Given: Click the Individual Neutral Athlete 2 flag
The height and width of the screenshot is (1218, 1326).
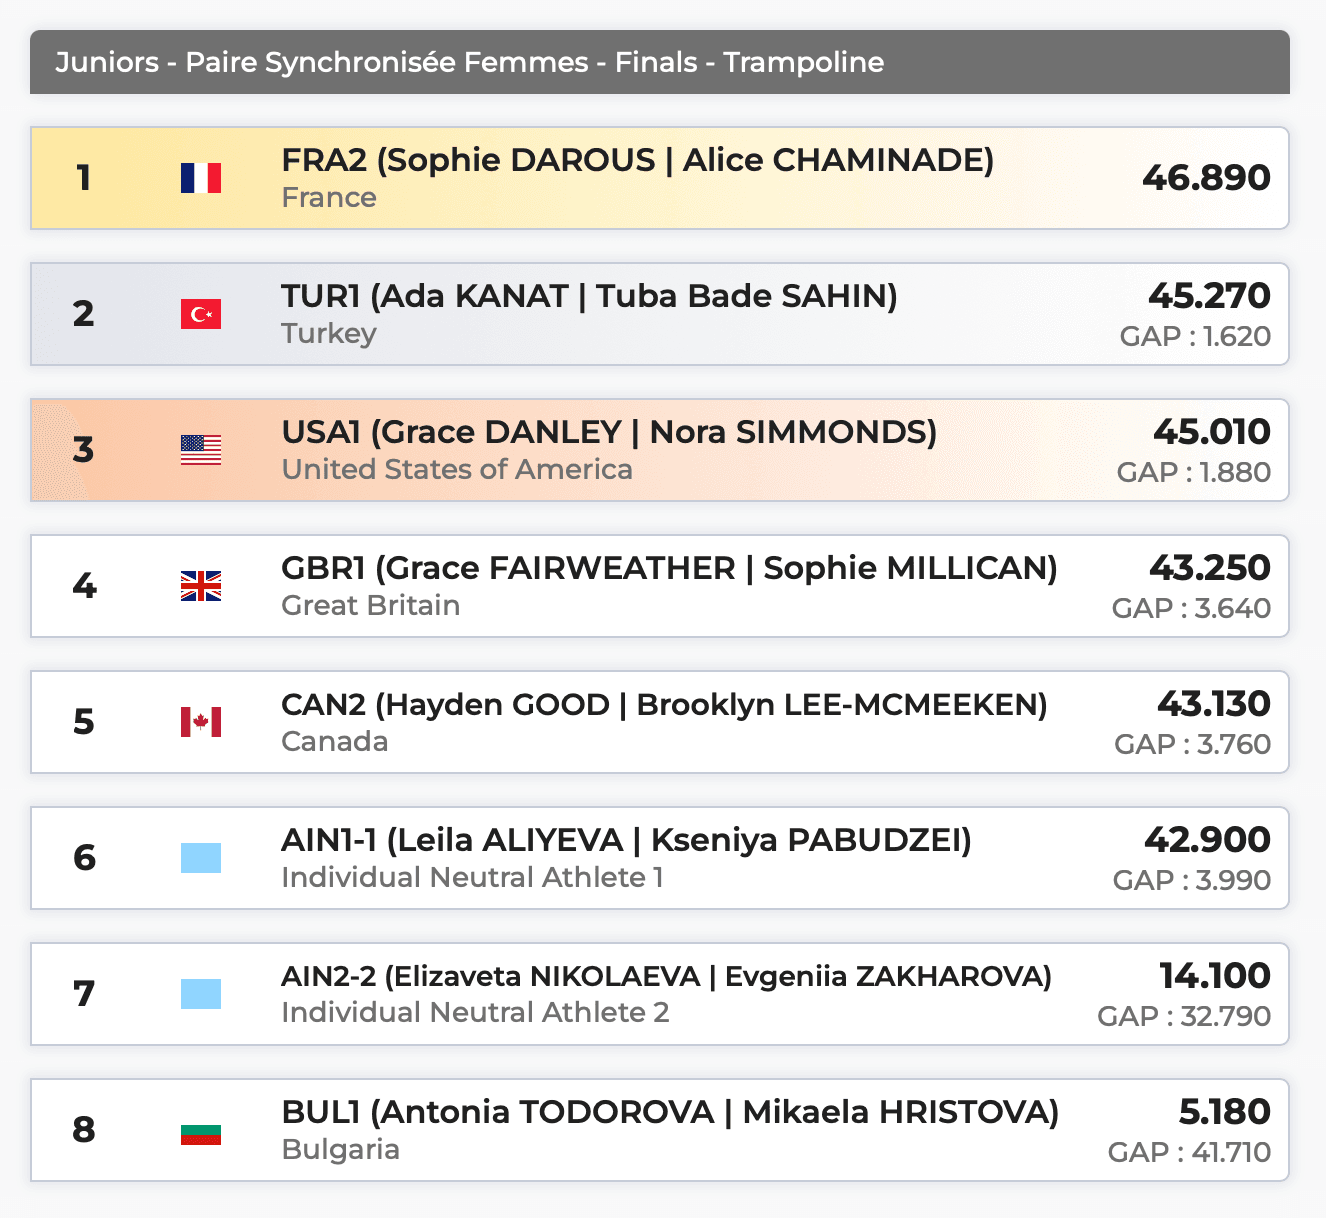Looking at the screenshot, I should pyautogui.click(x=201, y=994).
